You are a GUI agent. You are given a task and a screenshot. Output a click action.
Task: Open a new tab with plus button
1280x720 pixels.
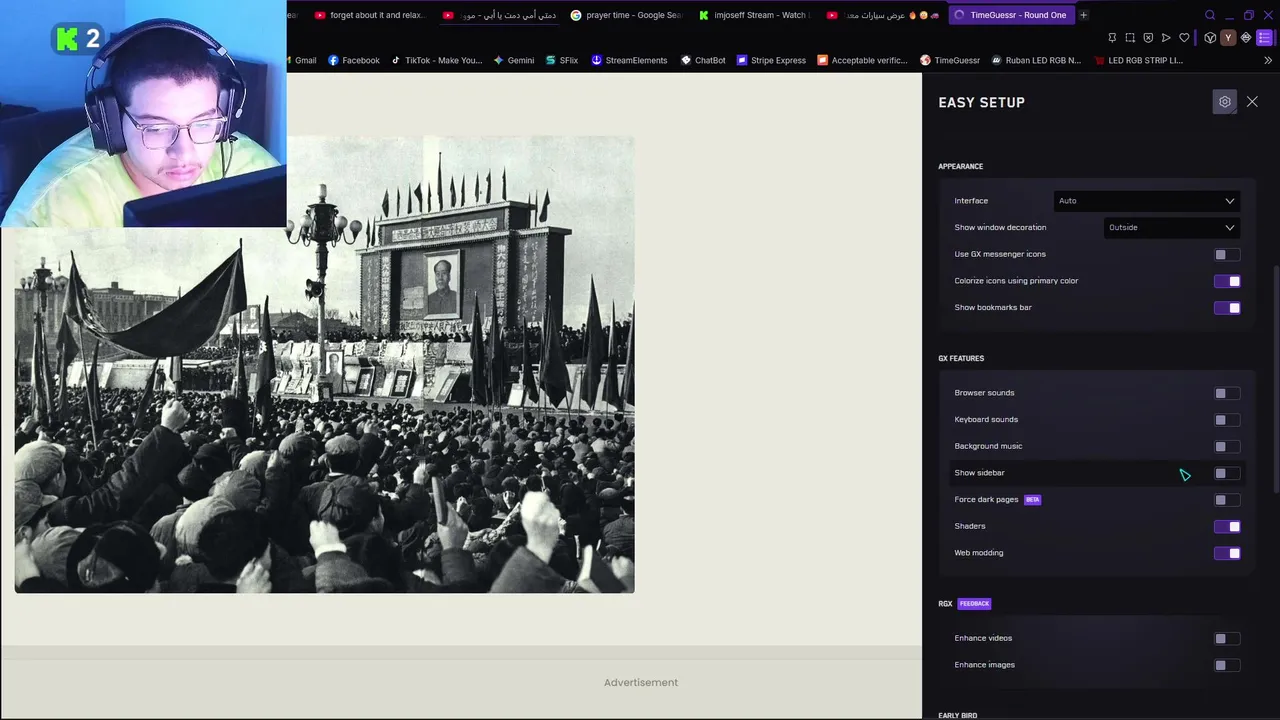pos(1083,15)
